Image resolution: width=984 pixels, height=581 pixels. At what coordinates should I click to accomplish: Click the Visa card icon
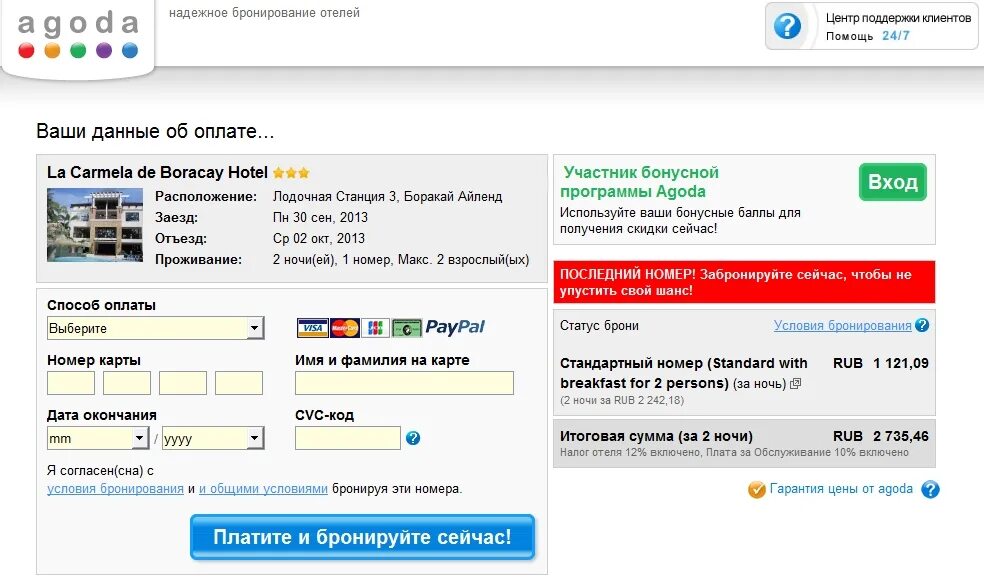click(x=313, y=328)
